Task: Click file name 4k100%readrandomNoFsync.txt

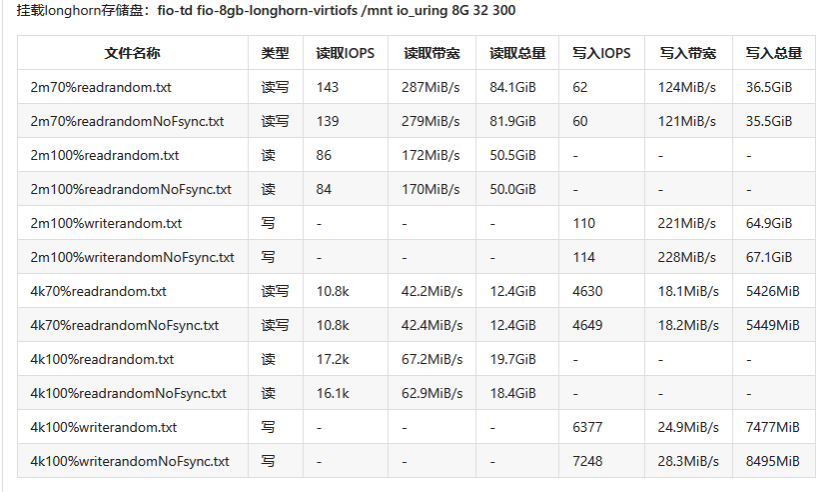Action: coord(128,393)
